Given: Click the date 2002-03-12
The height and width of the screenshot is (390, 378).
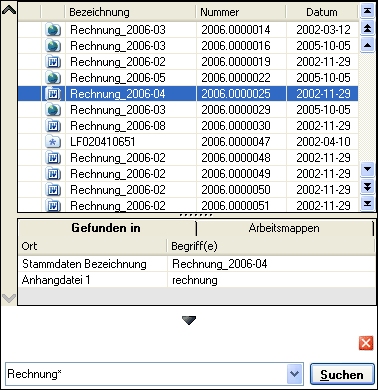Looking at the screenshot, I should pyautogui.click(x=323, y=30).
